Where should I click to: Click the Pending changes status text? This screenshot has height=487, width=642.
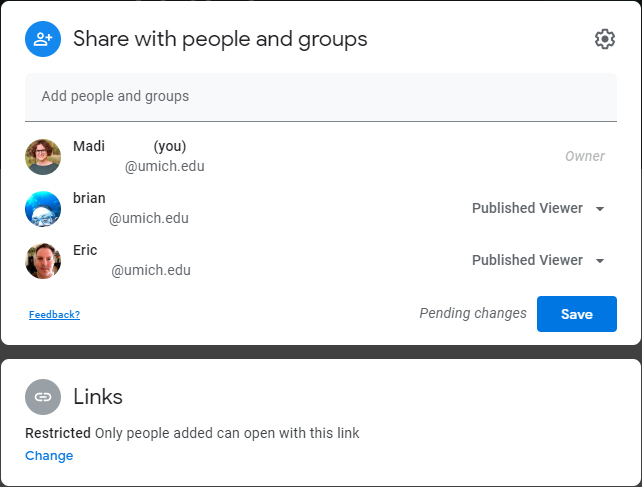click(x=473, y=313)
